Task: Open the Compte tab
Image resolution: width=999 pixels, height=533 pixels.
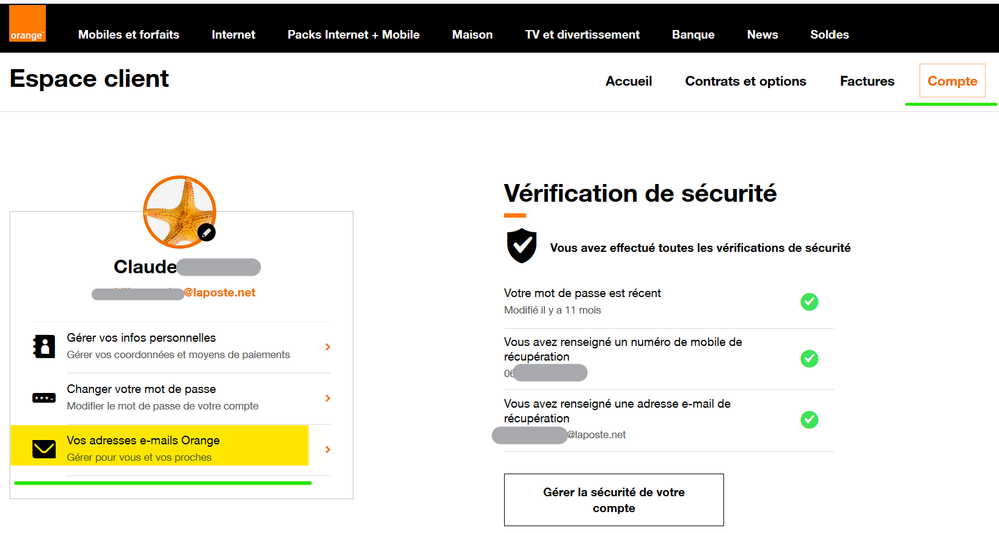Action: click(952, 81)
